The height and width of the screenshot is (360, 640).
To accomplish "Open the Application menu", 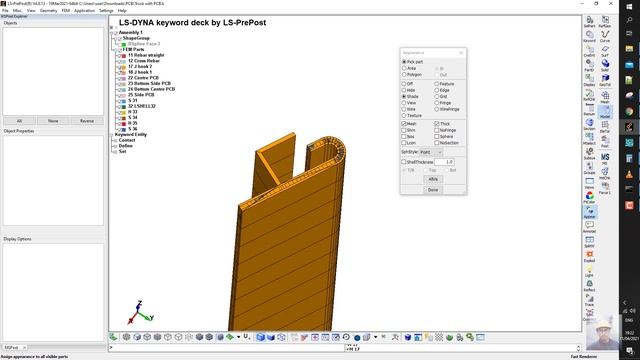I will point(84,11).
